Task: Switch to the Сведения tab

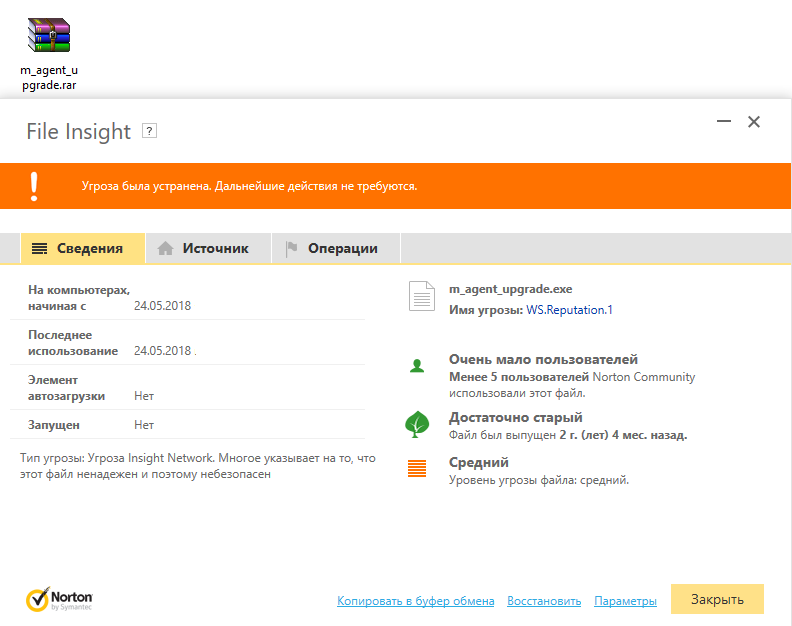Action: (83, 249)
